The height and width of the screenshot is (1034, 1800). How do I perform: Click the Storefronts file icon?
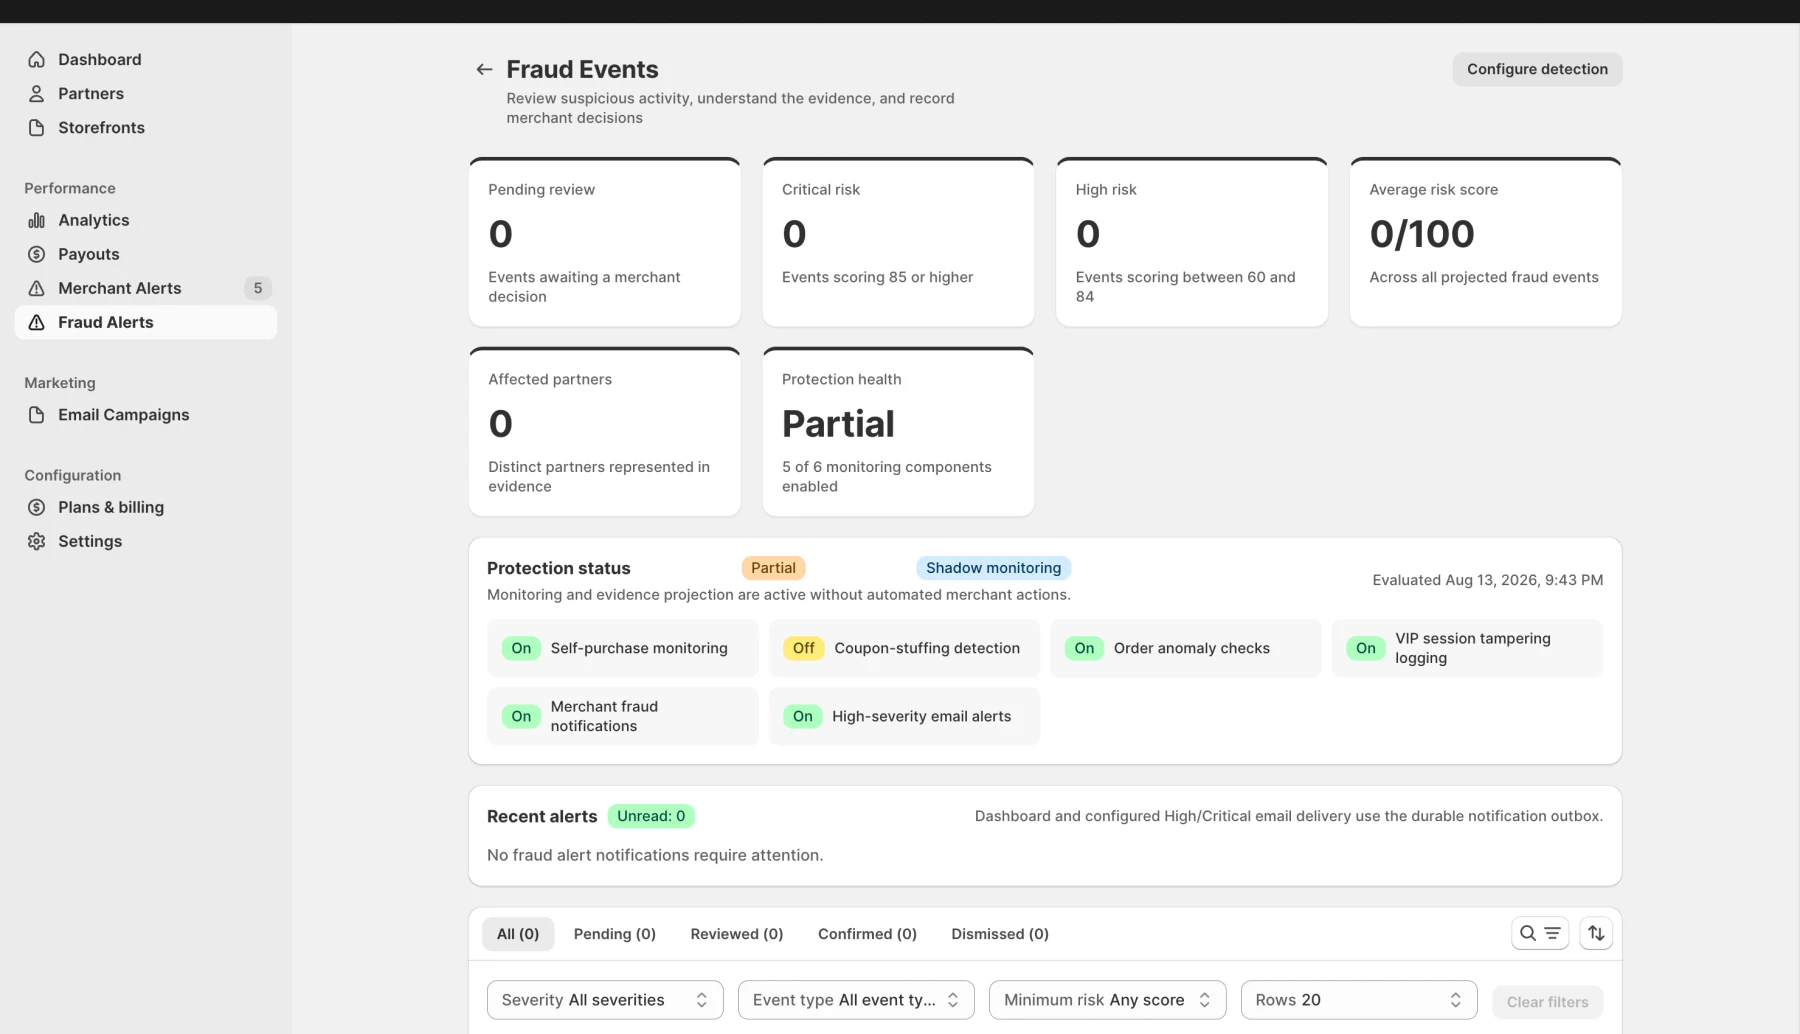(37, 127)
